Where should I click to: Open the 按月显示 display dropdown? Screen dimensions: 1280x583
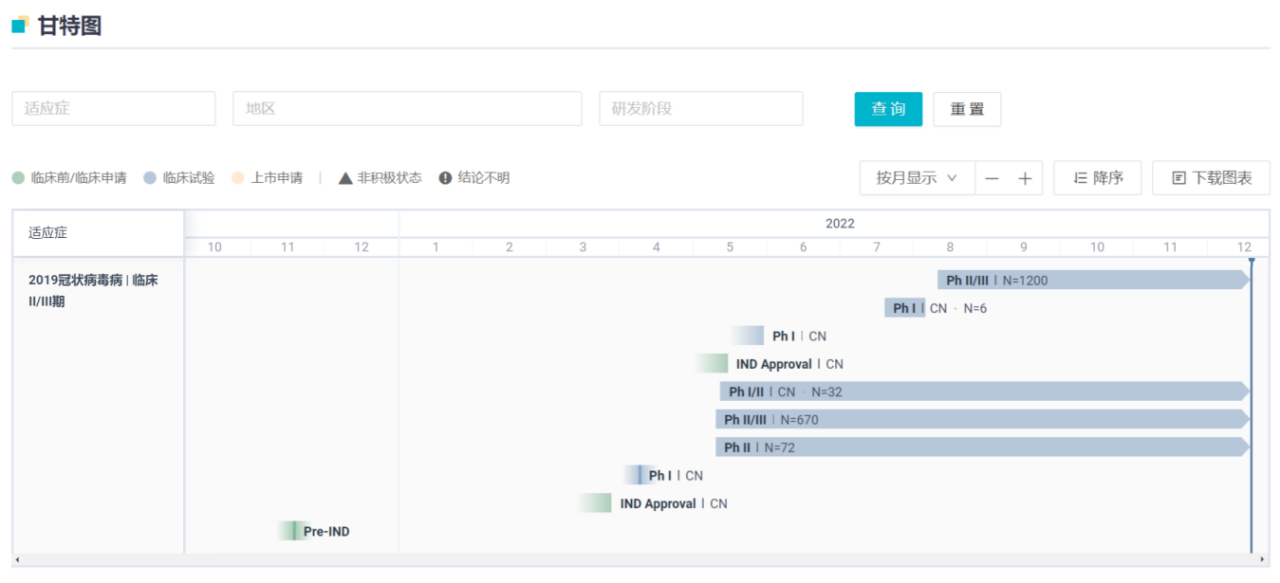(916, 178)
